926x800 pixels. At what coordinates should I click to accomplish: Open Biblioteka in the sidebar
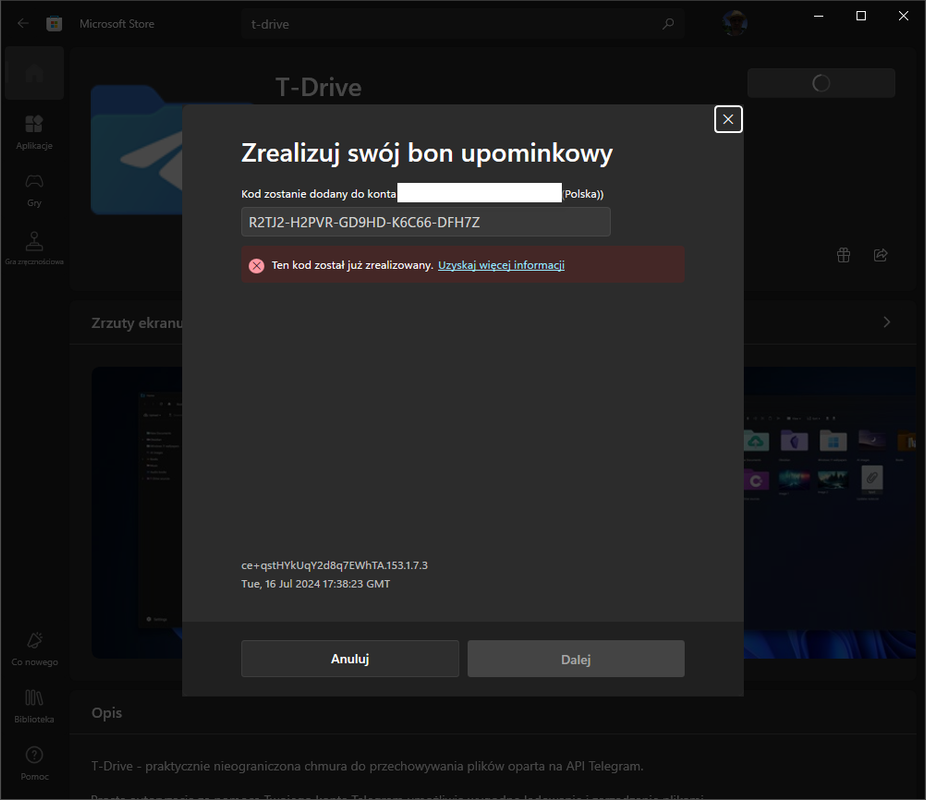(34, 706)
